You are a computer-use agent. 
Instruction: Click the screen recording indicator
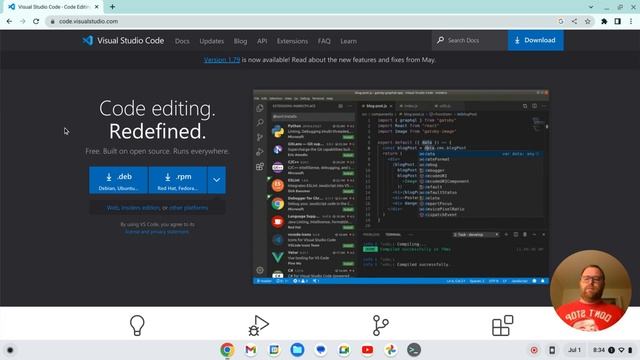[x=534, y=350]
